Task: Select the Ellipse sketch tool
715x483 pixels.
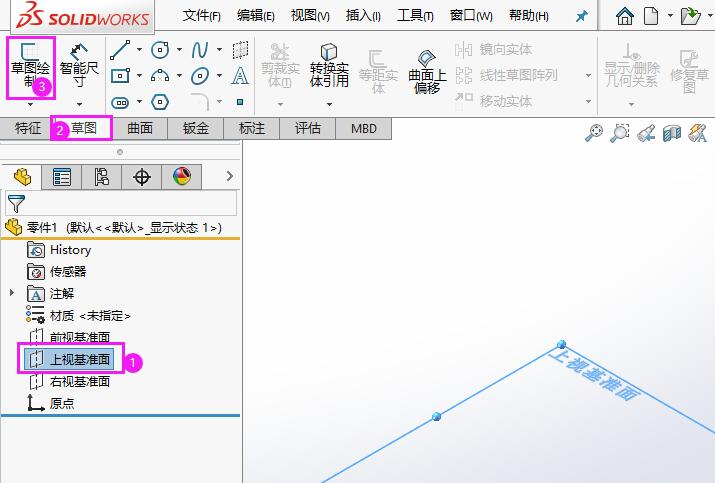Action: click(x=200, y=76)
